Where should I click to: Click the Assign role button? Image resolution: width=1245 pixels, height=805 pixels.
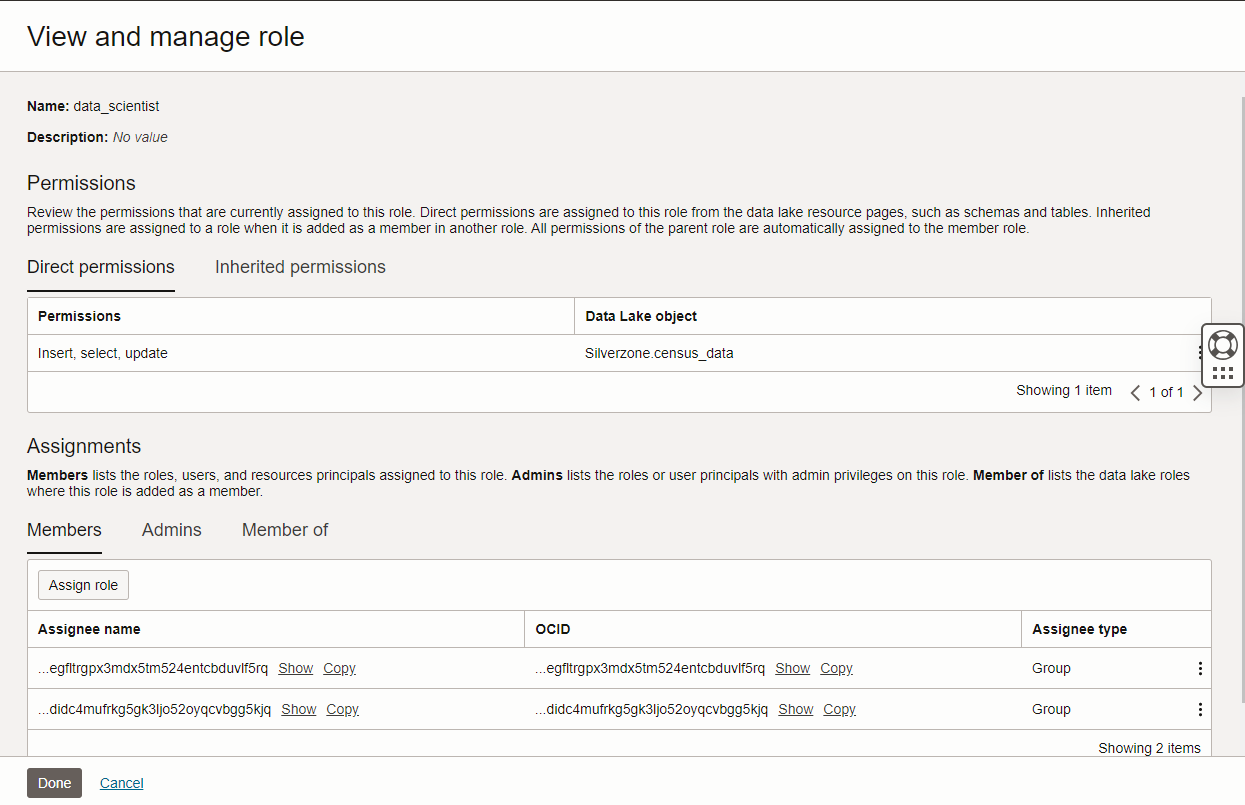[83, 585]
